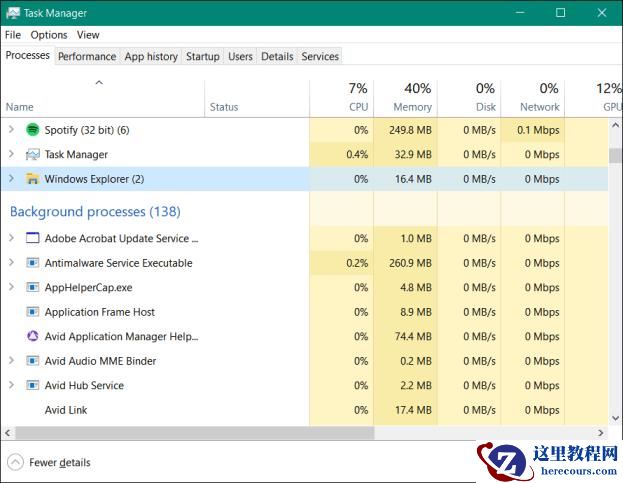The width and height of the screenshot is (623, 483).
Task: Open the Startup tab
Action: [203, 56]
